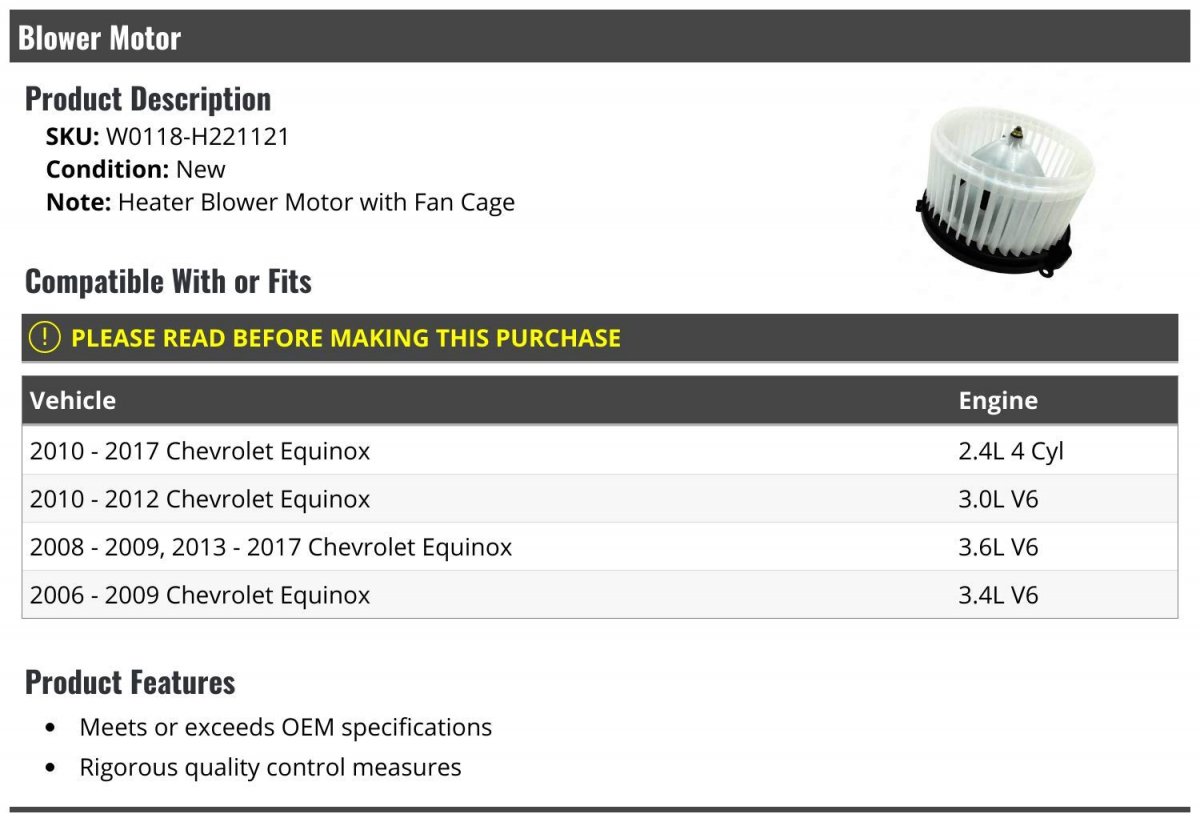
Task: Click the Meets or exceeds OEM specifications bullet
Action: pos(286,727)
